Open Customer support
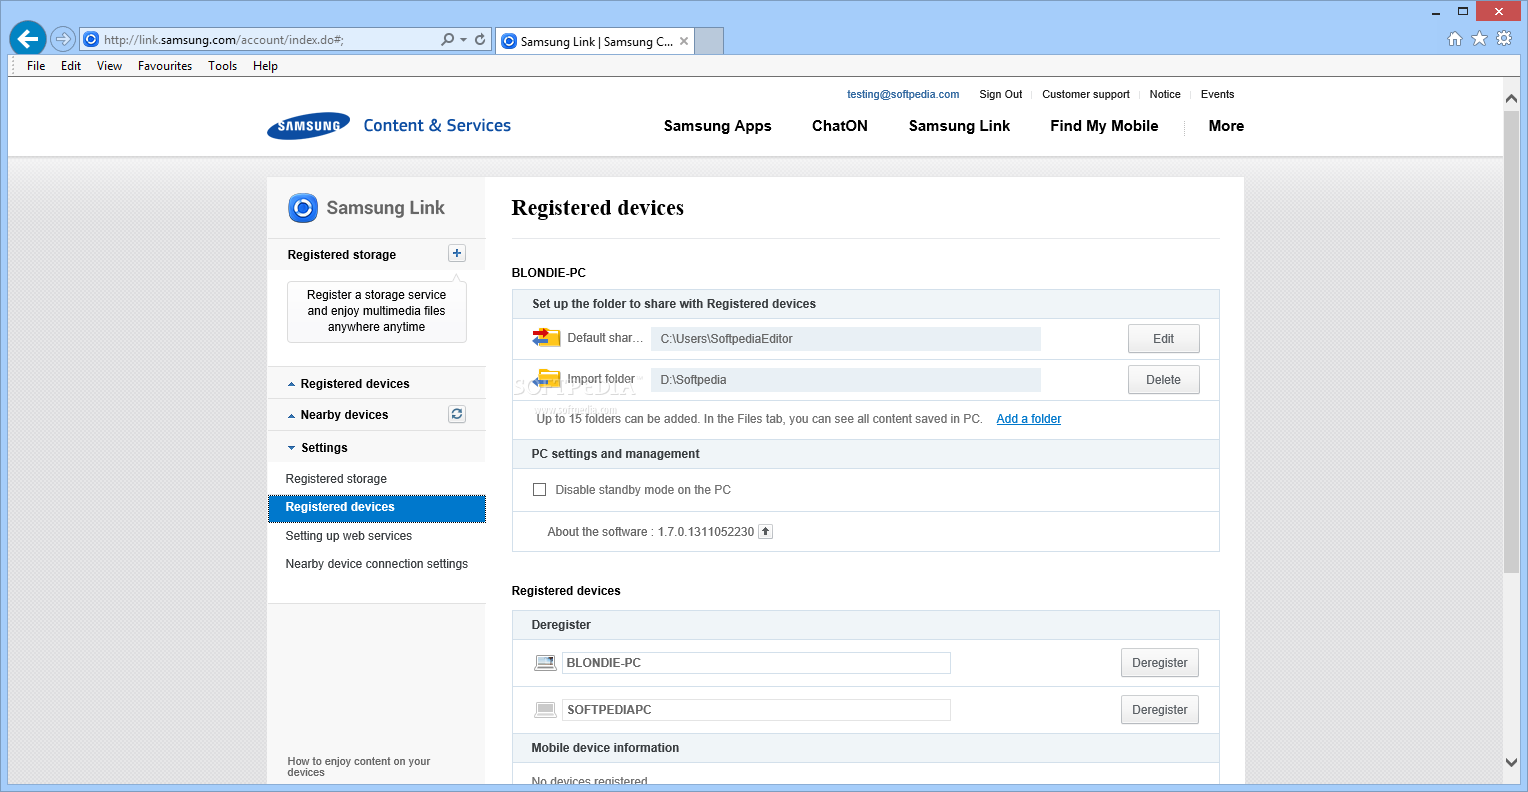Image resolution: width=1528 pixels, height=792 pixels. 1086,94
